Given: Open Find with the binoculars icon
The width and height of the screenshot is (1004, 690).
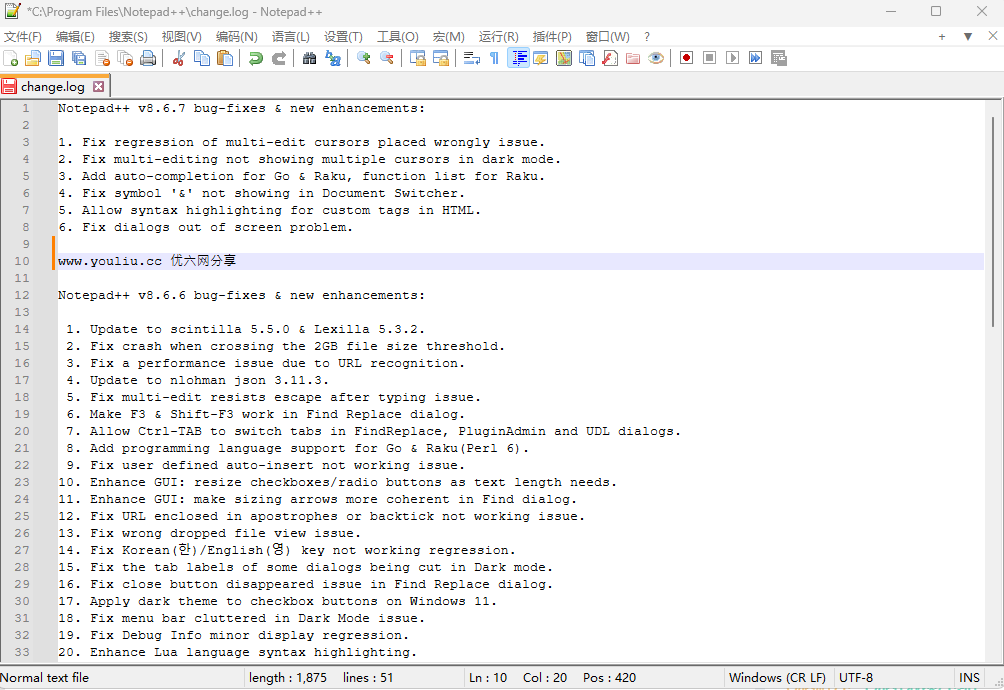Looking at the screenshot, I should click(309, 58).
